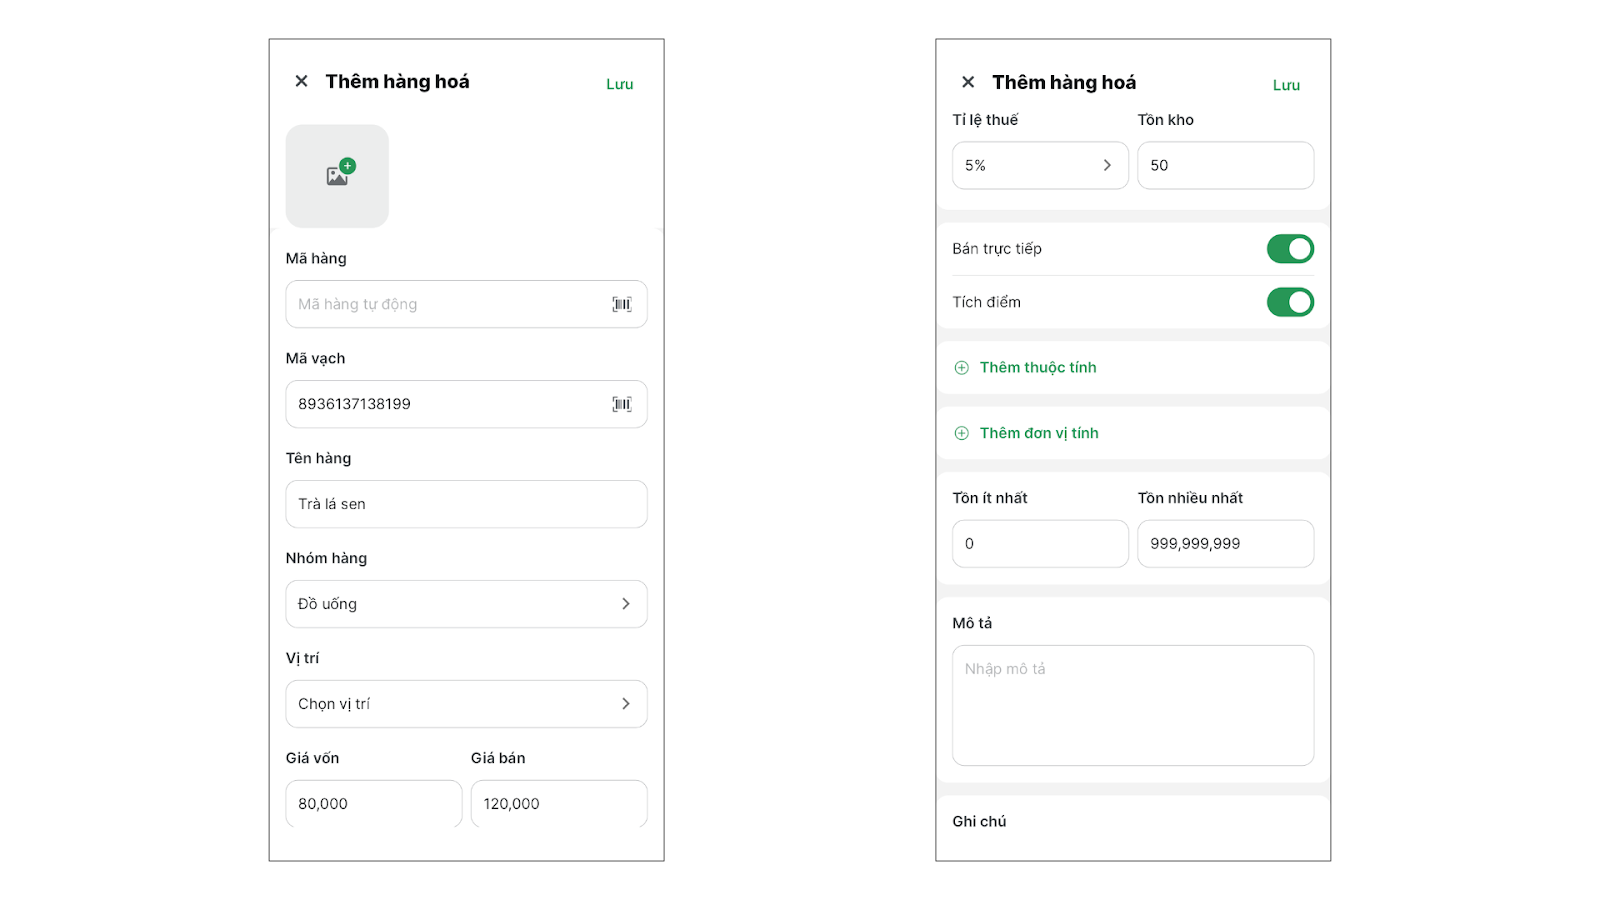Select the Tồn nhiều nhất input field

point(1225,544)
